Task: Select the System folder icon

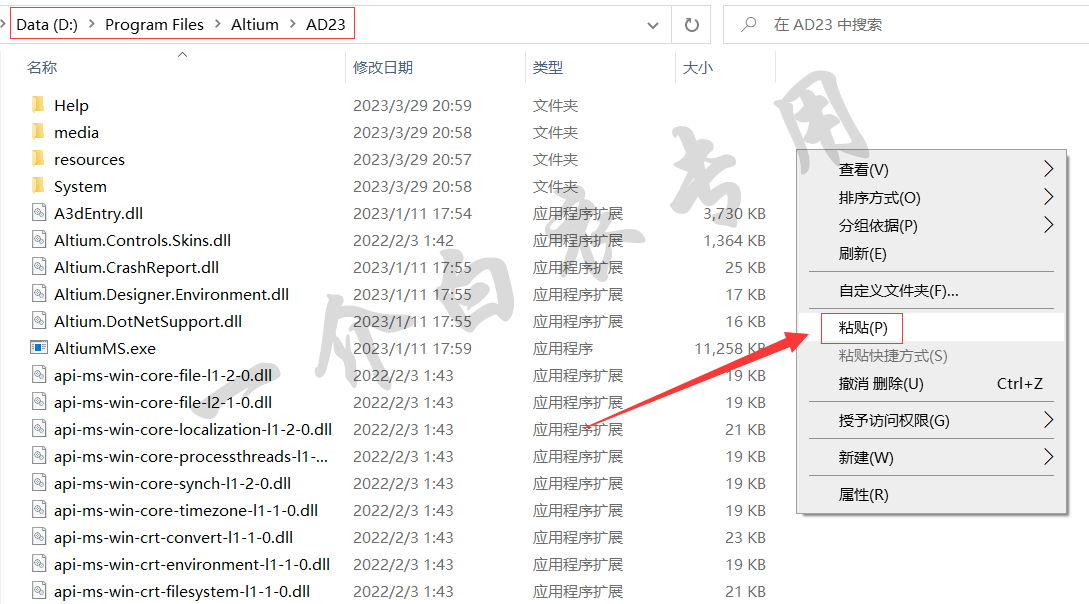Action: click(38, 186)
